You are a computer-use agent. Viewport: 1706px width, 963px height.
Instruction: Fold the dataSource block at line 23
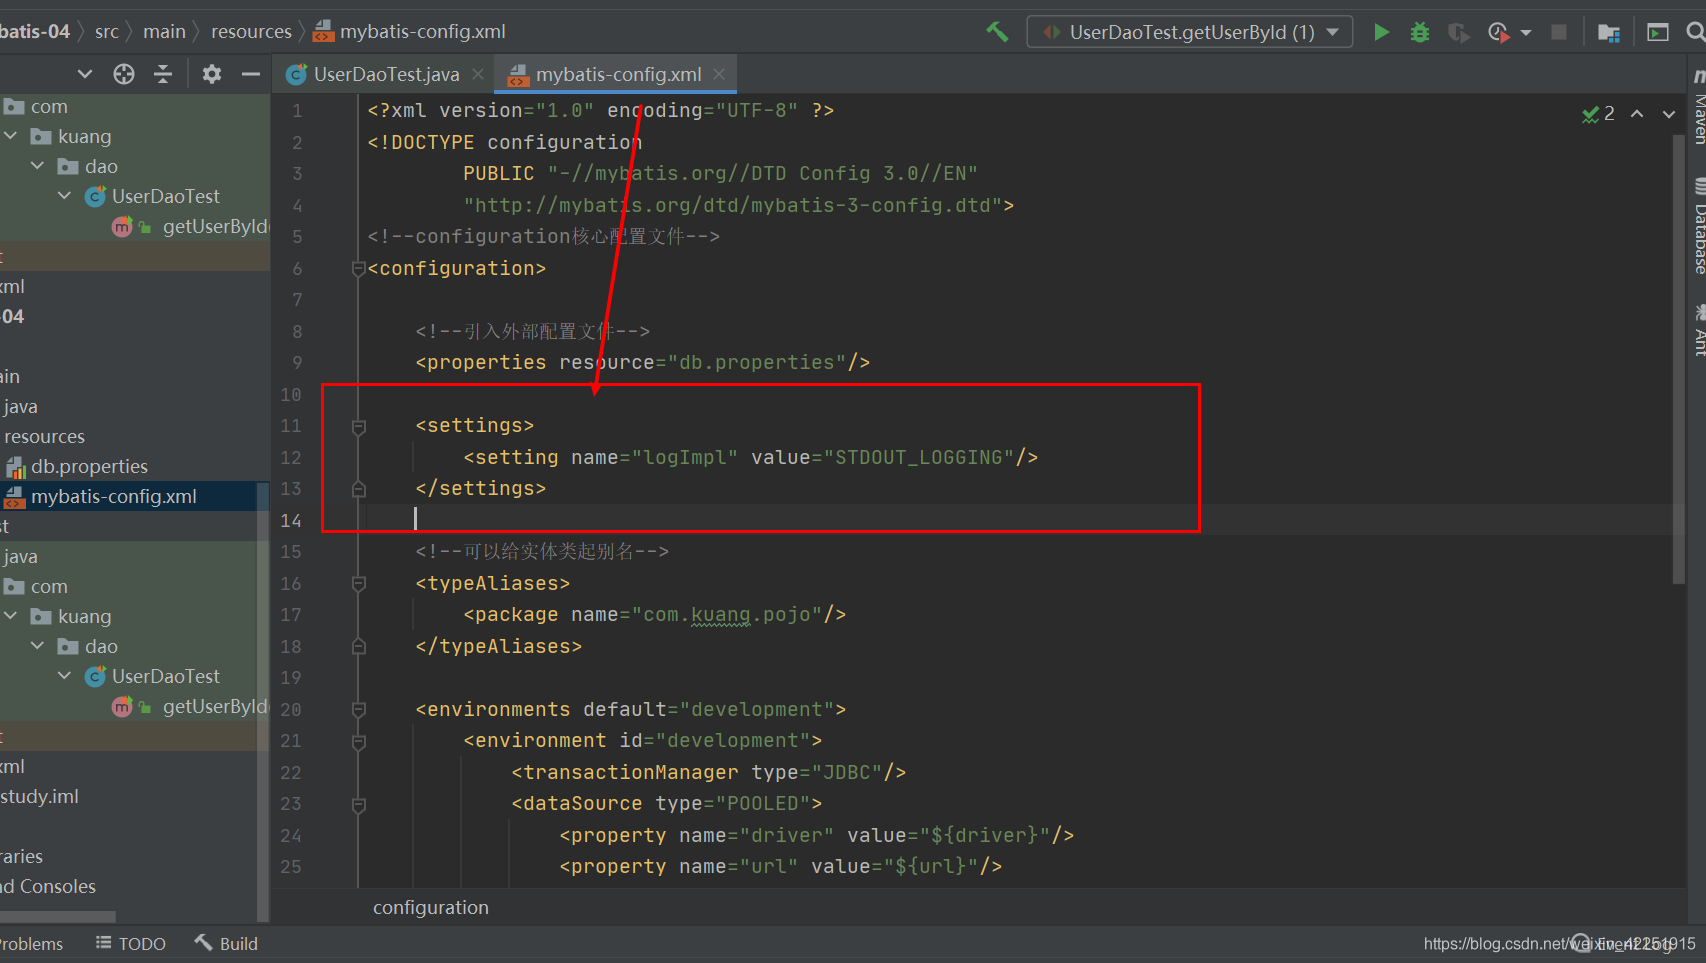click(358, 804)
